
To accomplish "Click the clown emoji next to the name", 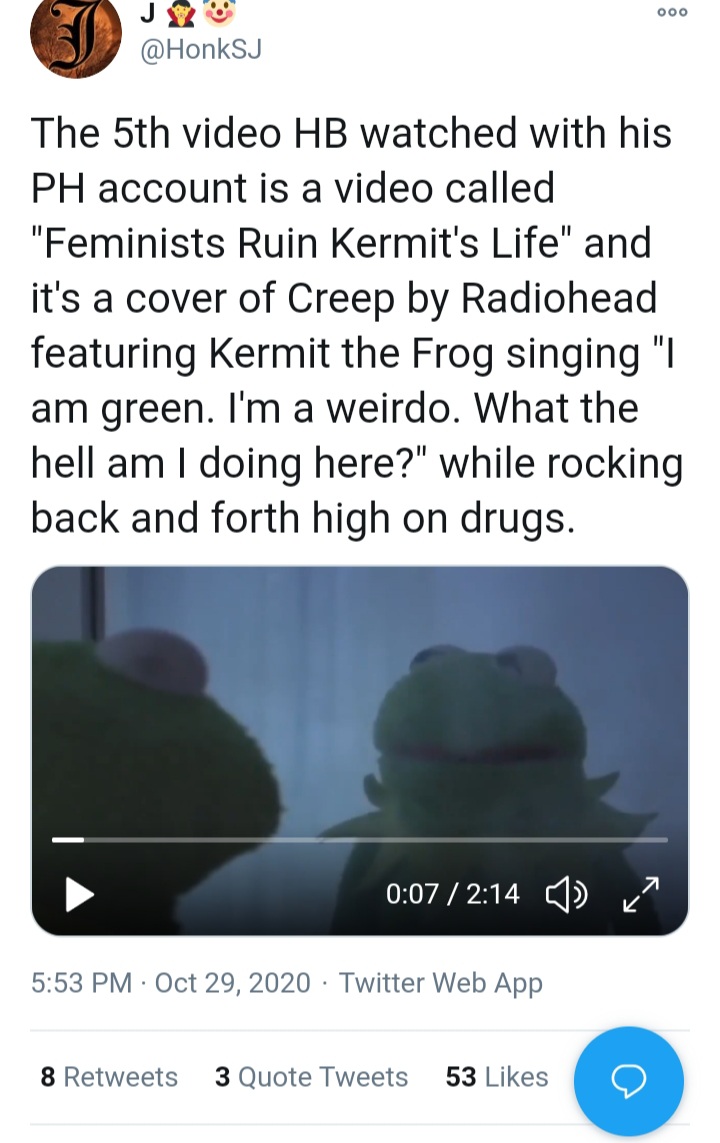I will point(219,12).
